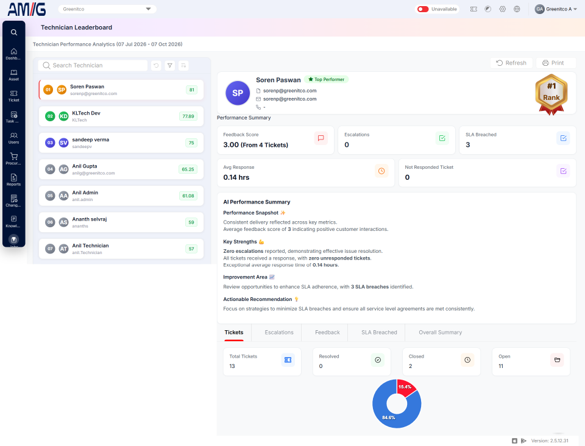Select technician Anil Gupta in list
The height and width of the screenshot is (446, 585).
coord(121,169)
